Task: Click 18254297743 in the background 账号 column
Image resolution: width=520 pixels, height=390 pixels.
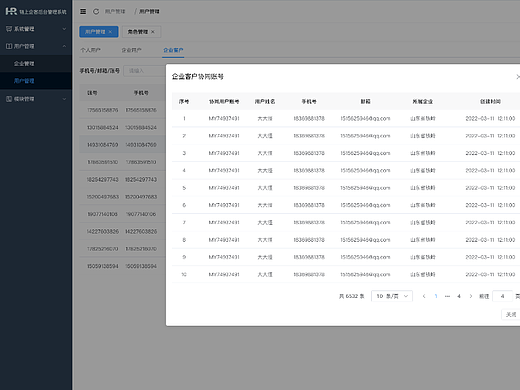Action: pos(103,180)
